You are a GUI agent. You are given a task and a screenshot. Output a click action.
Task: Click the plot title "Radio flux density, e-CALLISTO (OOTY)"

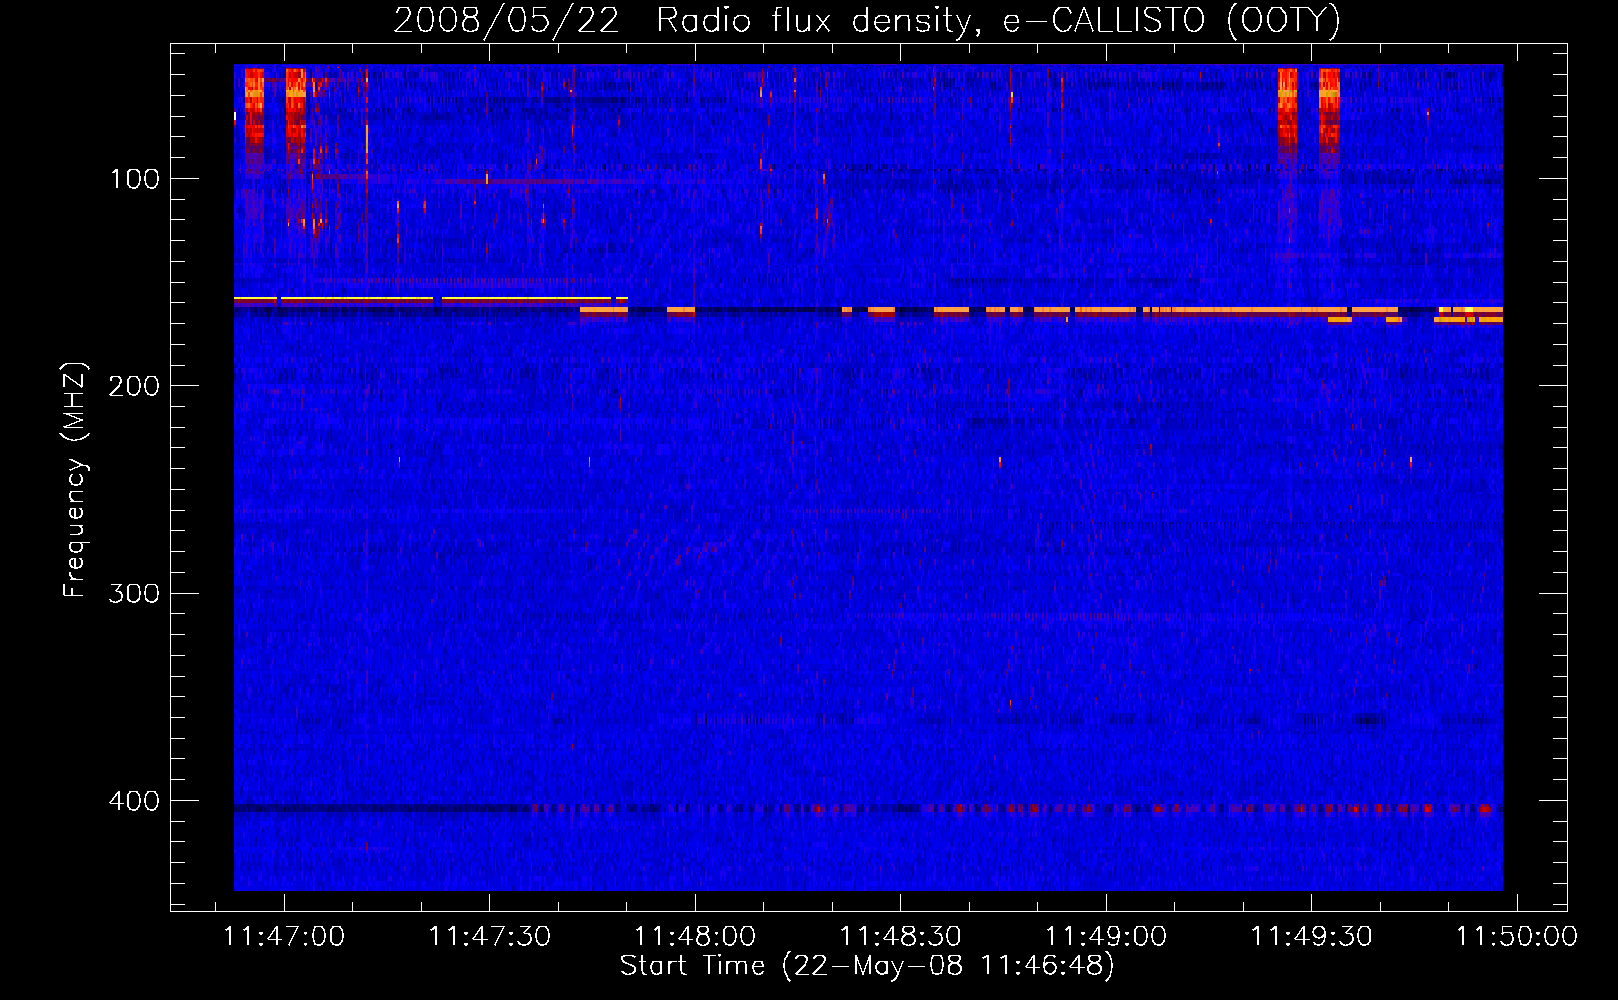pyautogui.click(x=998, y=21)
